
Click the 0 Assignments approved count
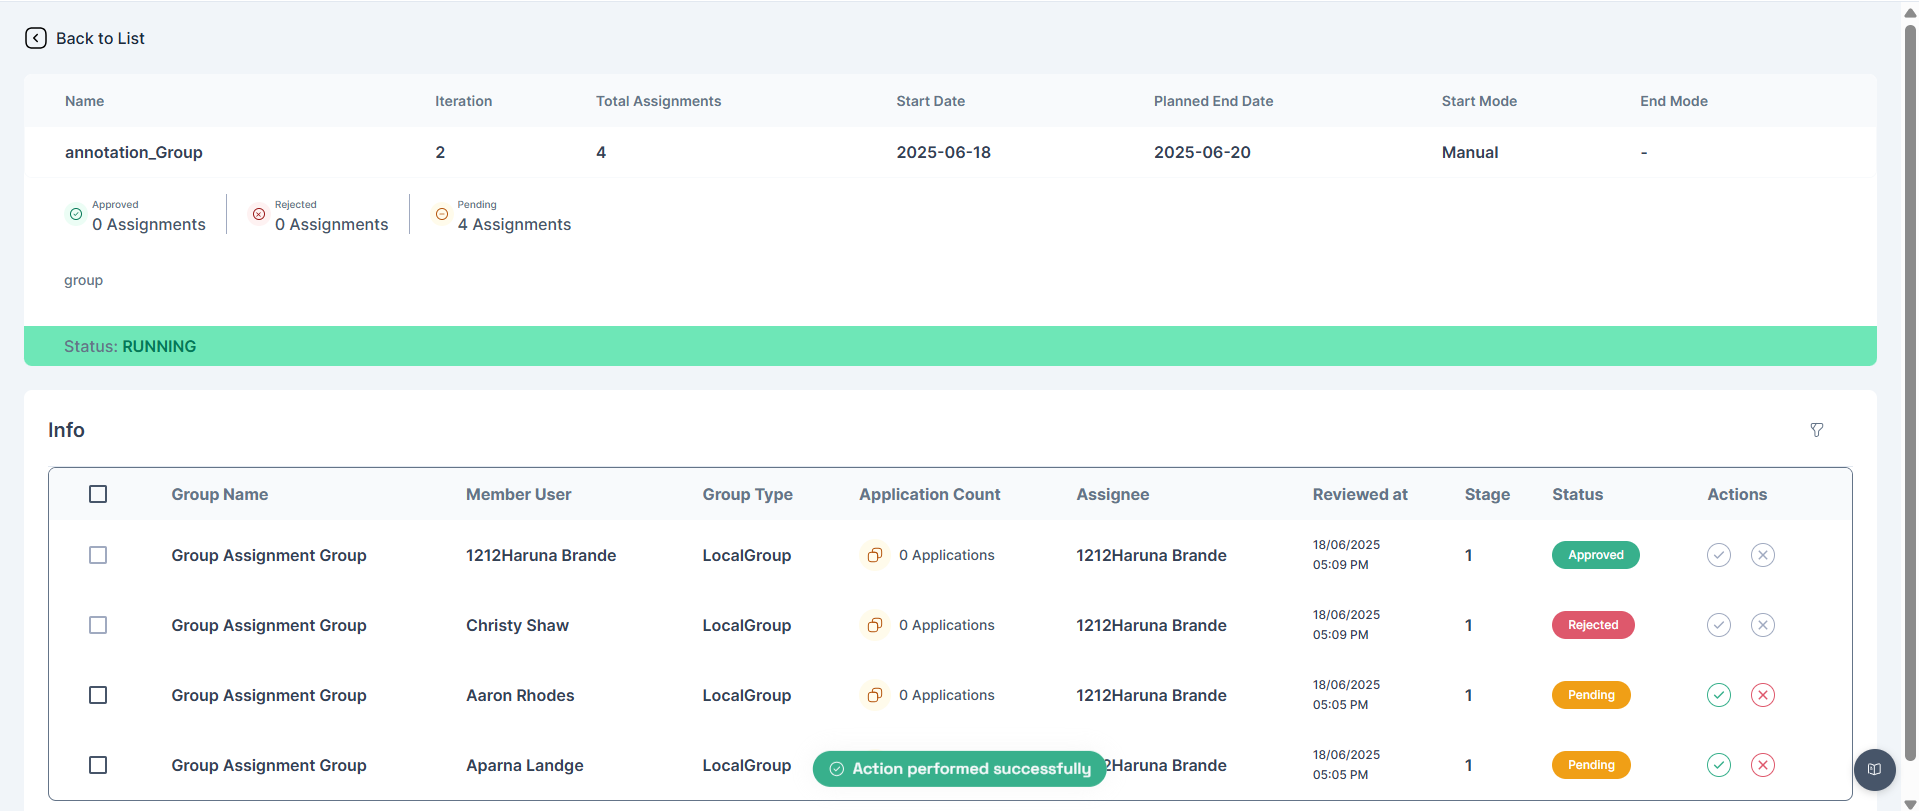[149, 225]
